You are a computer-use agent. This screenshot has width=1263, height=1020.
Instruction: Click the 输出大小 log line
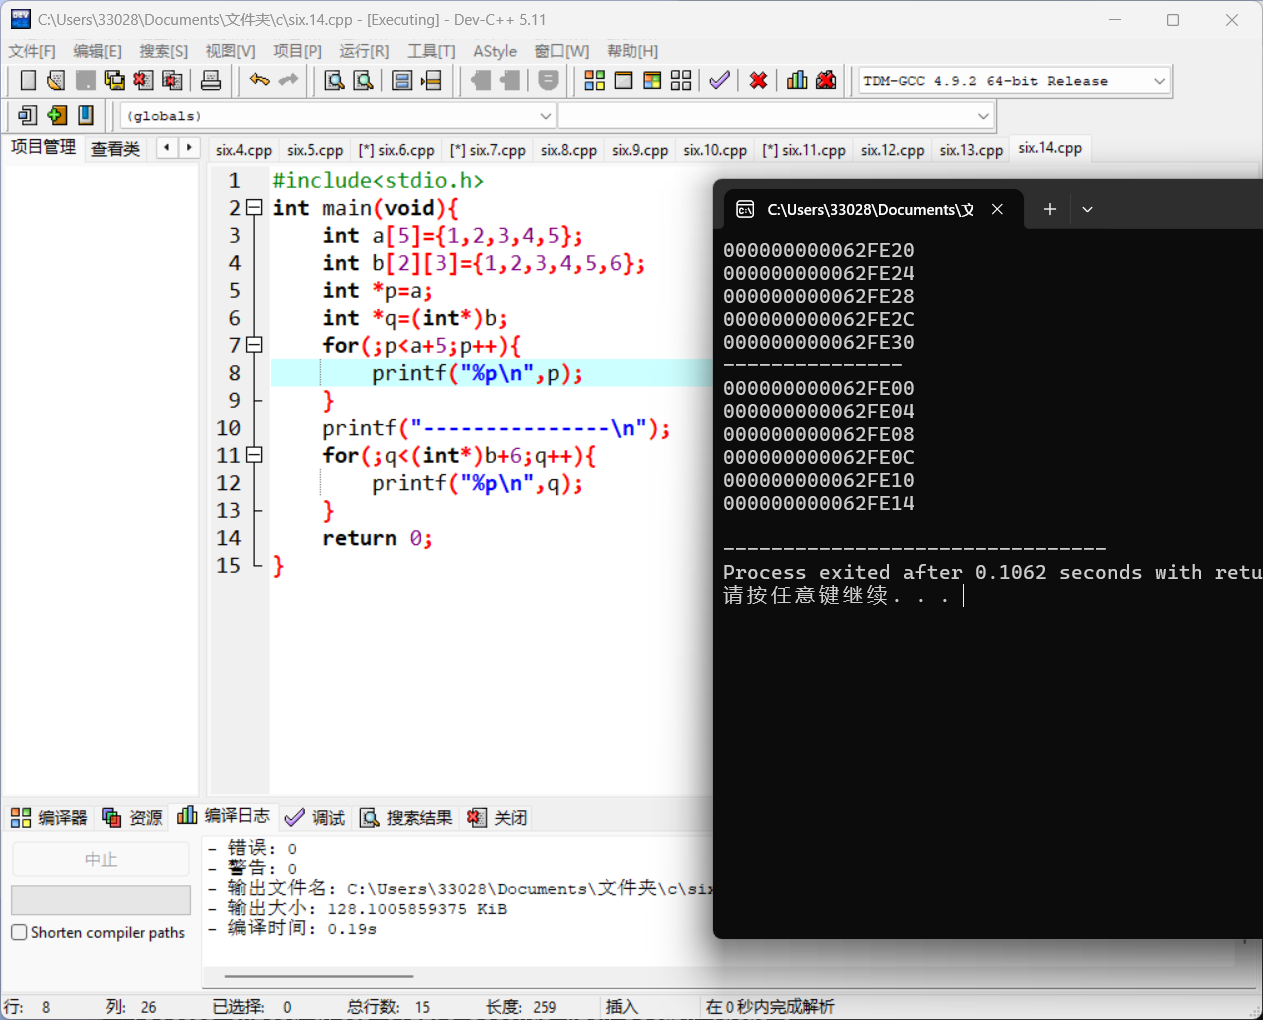click(357, 908)
